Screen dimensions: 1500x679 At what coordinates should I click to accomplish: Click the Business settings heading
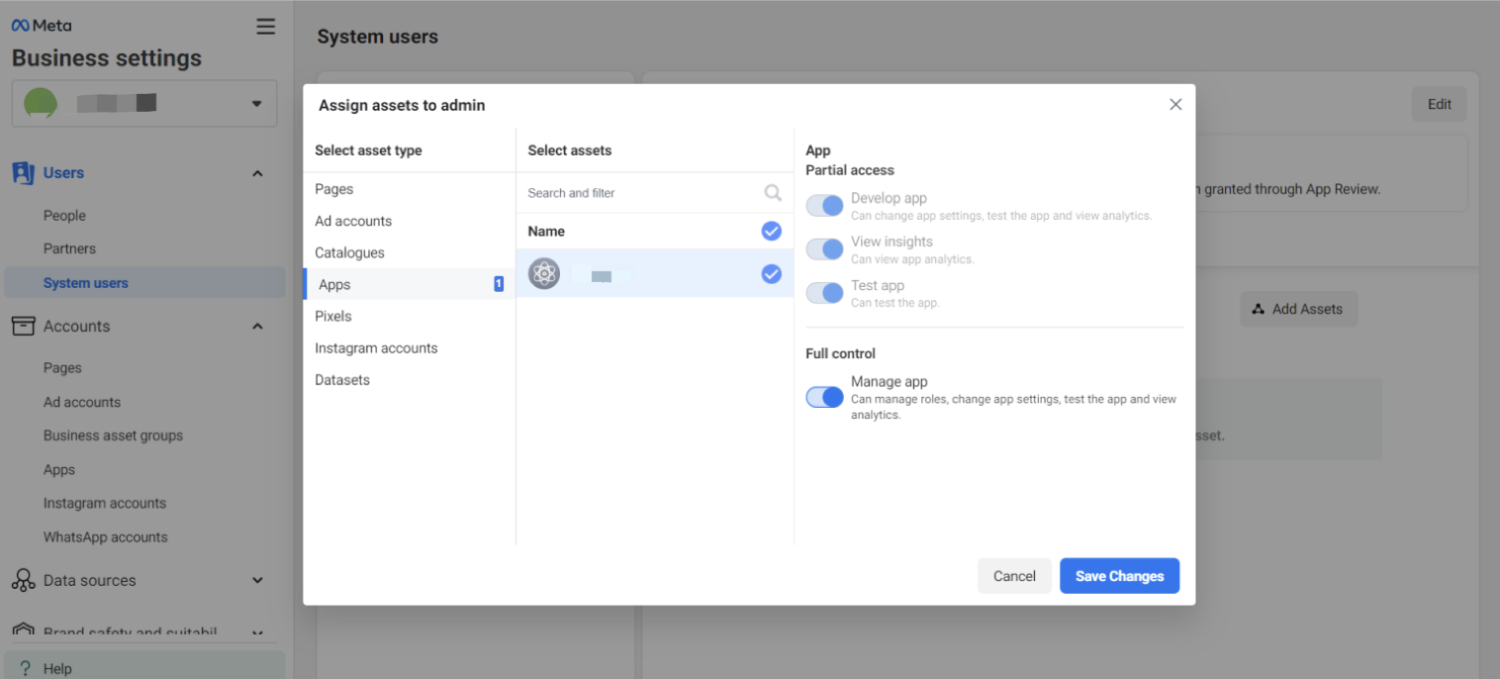tap(107, 58)
